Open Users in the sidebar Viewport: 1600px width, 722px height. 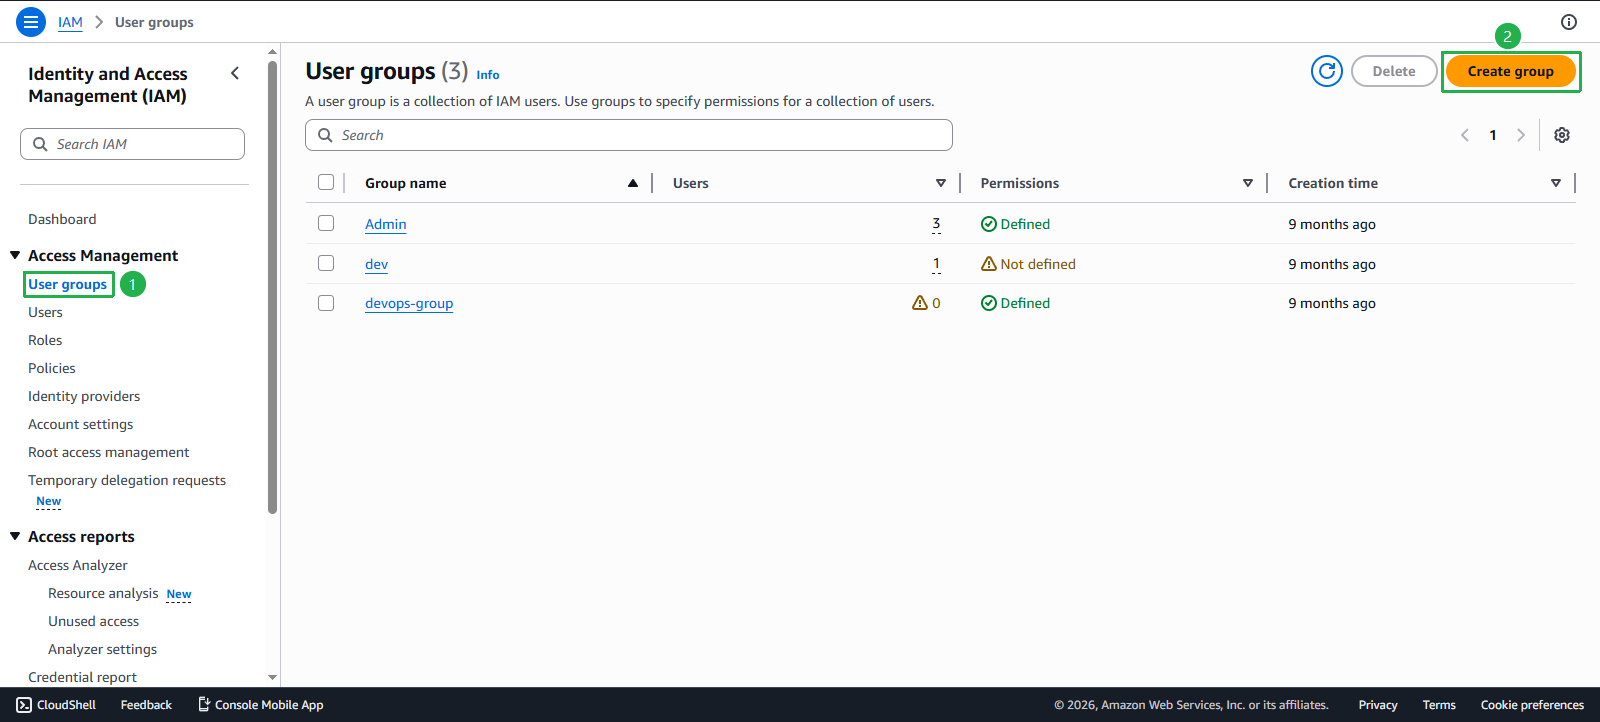(x=45, y=312)
